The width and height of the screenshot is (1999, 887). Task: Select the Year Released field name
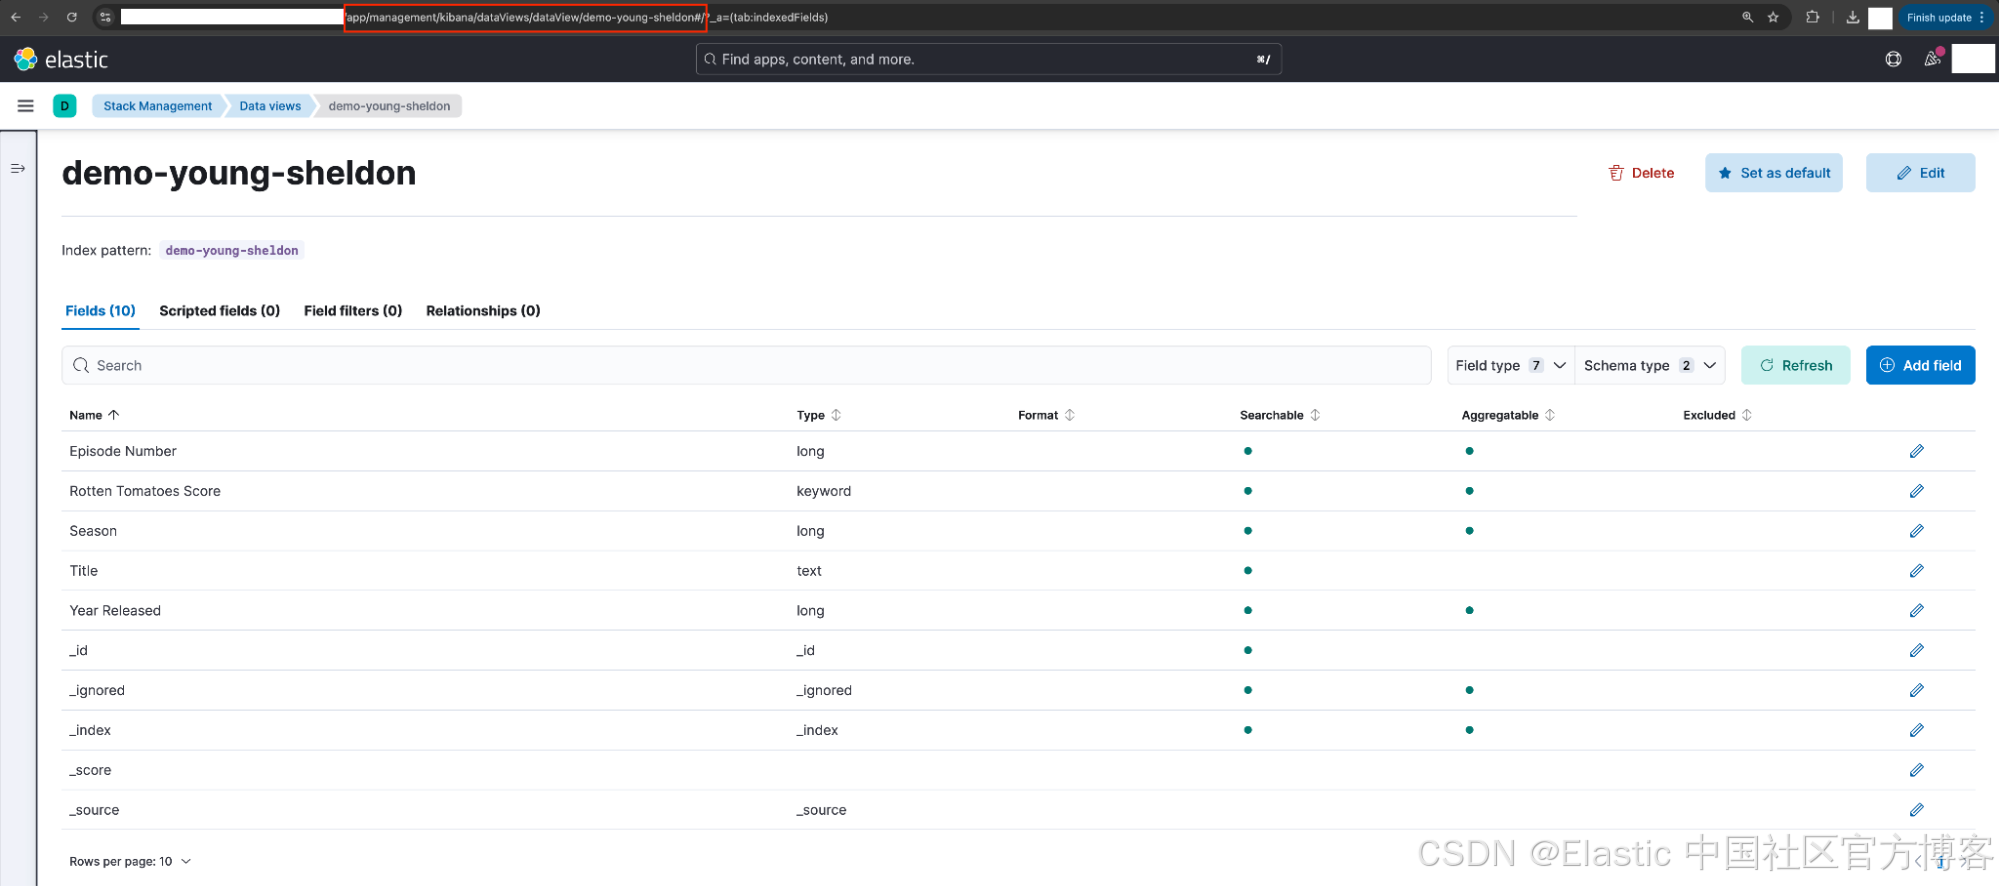115,611
